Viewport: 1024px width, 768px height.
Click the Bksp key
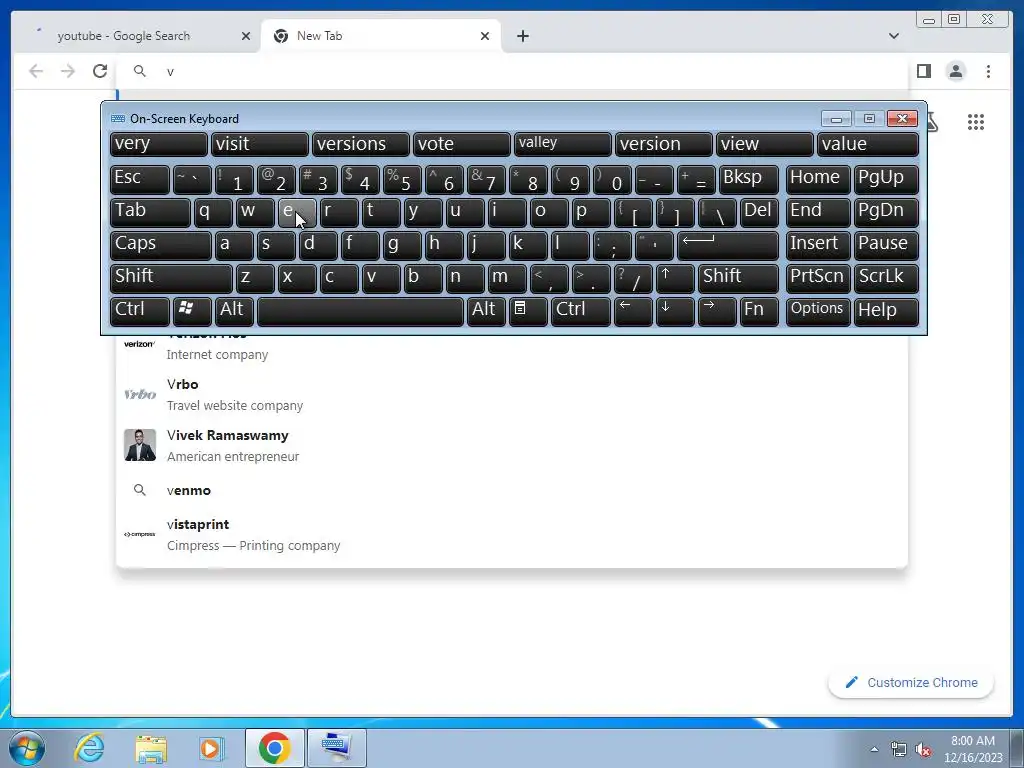[x=748, y=179]
